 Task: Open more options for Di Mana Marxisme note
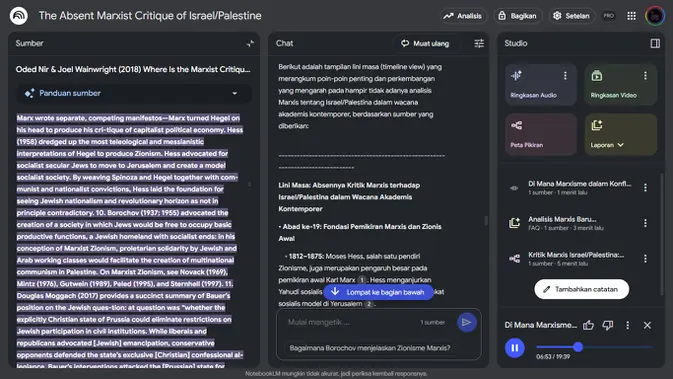[645, 188]
